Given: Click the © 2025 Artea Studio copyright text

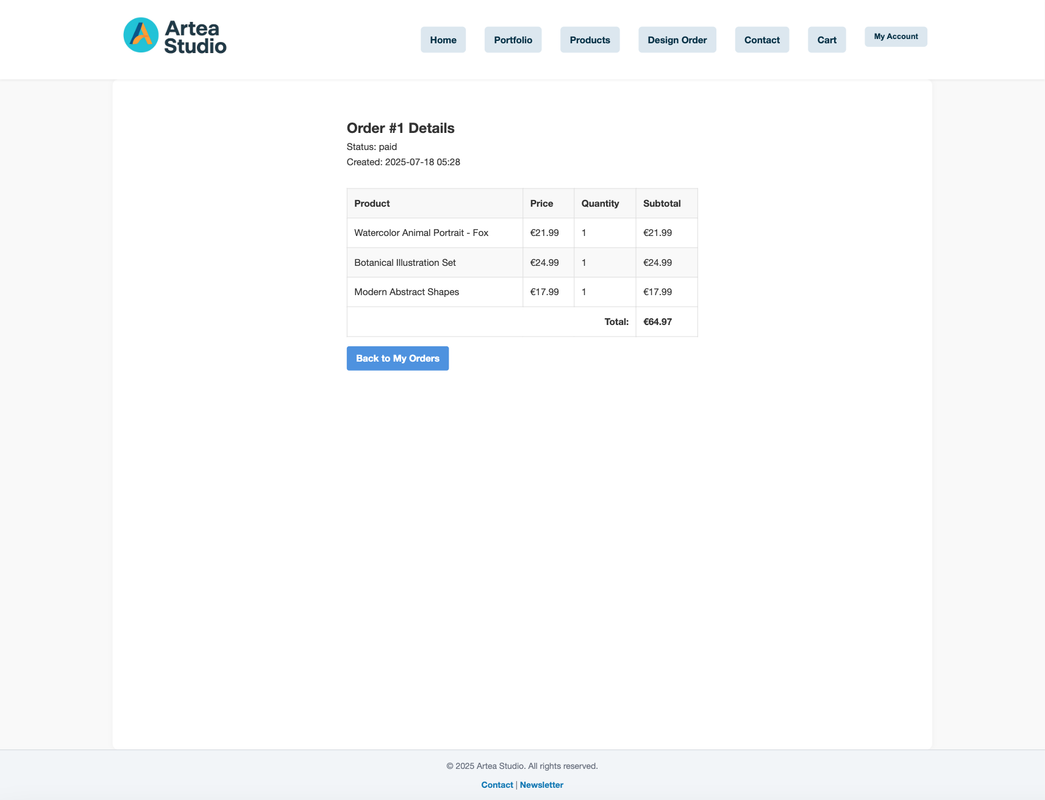Looking at the screenshot, I should 522,766.
